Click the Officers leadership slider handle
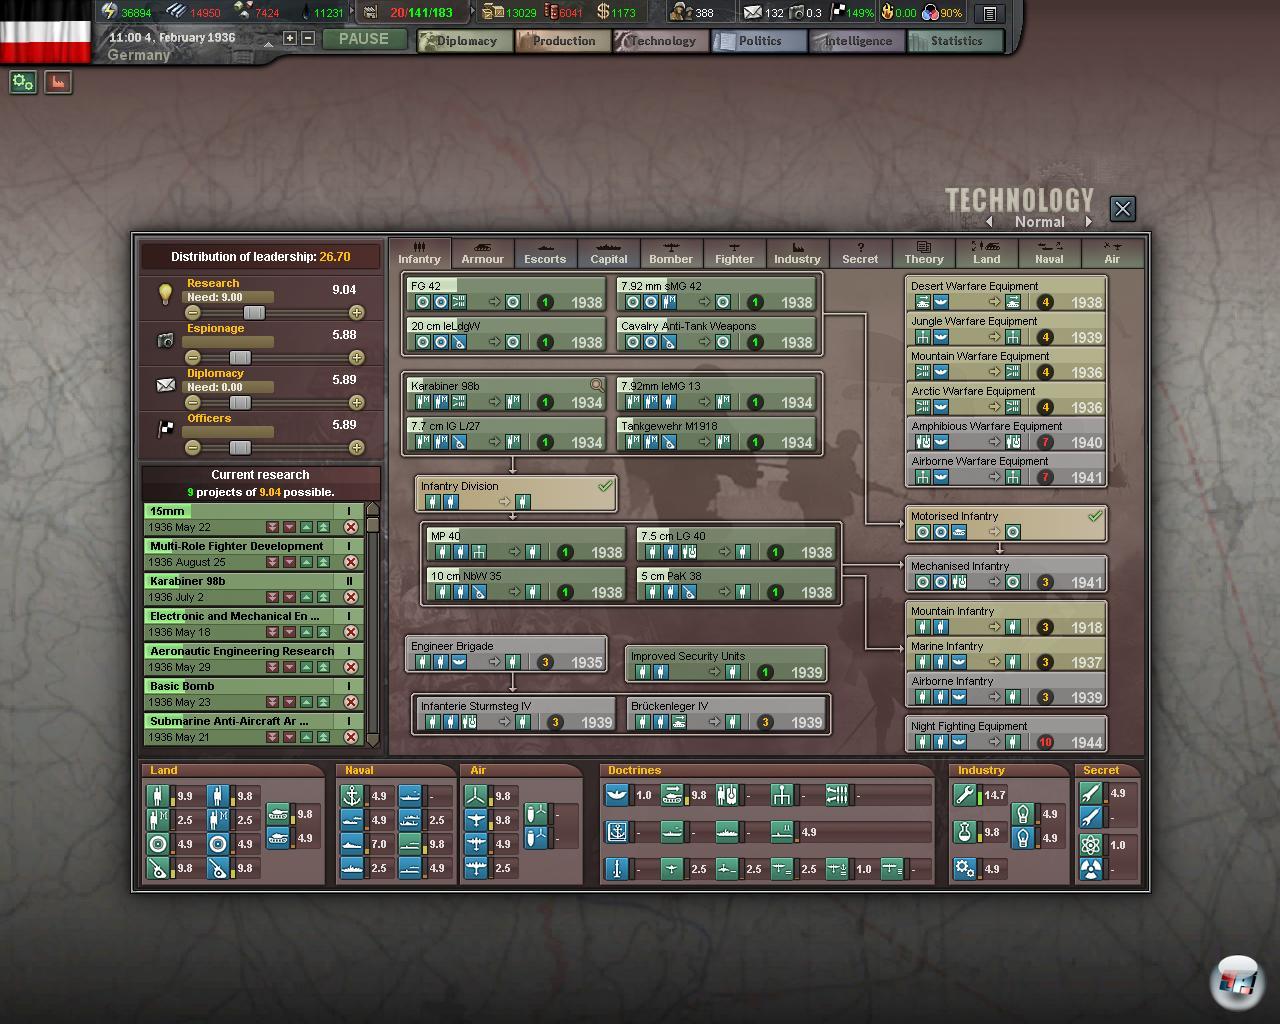1280x1024 pixels. click(x=240, y=447)
